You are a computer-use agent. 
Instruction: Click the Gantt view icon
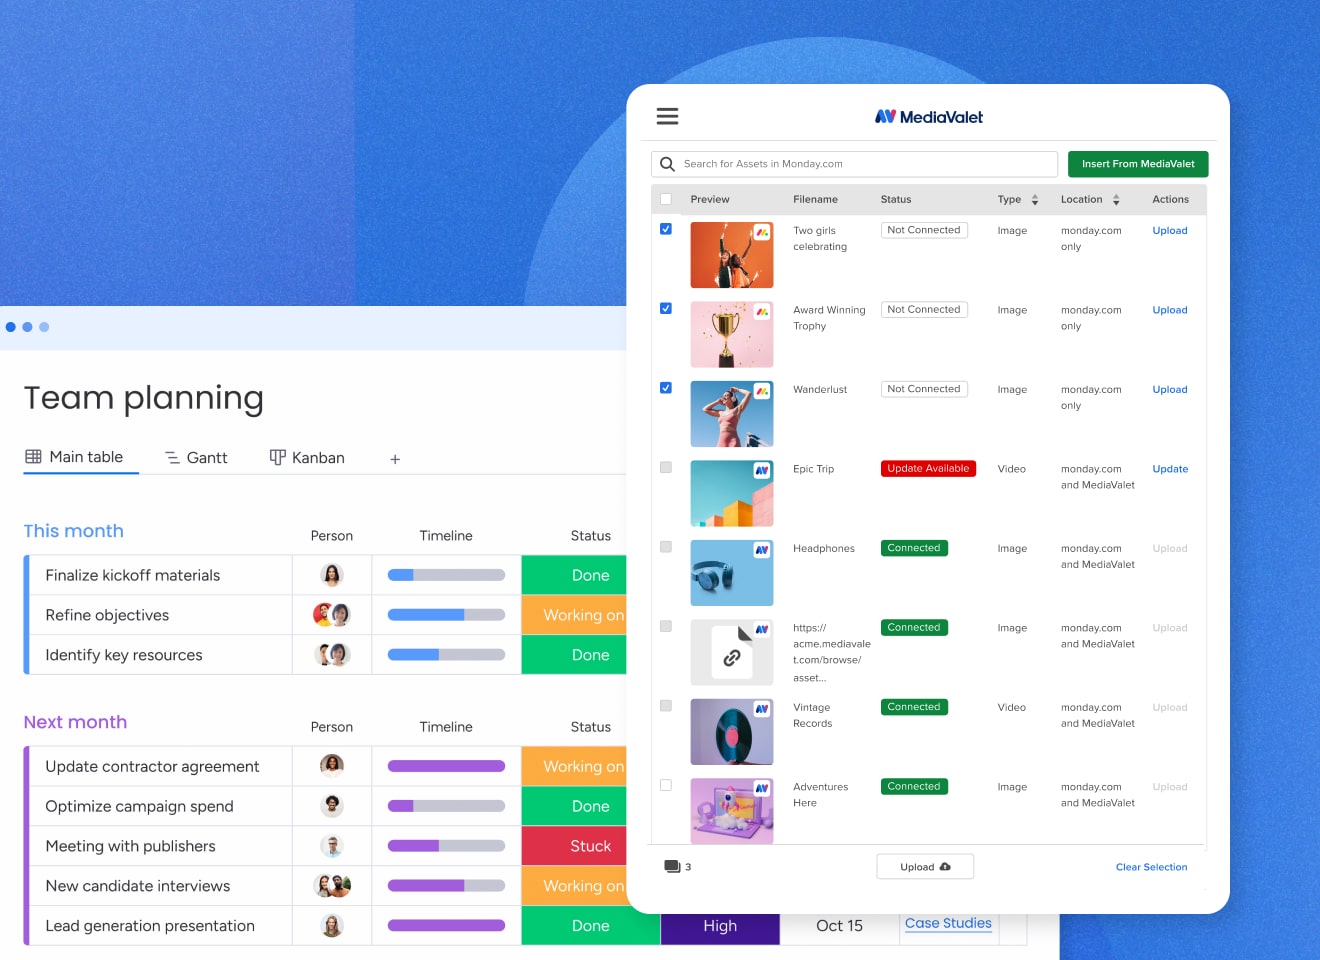(x=172, y=458)
